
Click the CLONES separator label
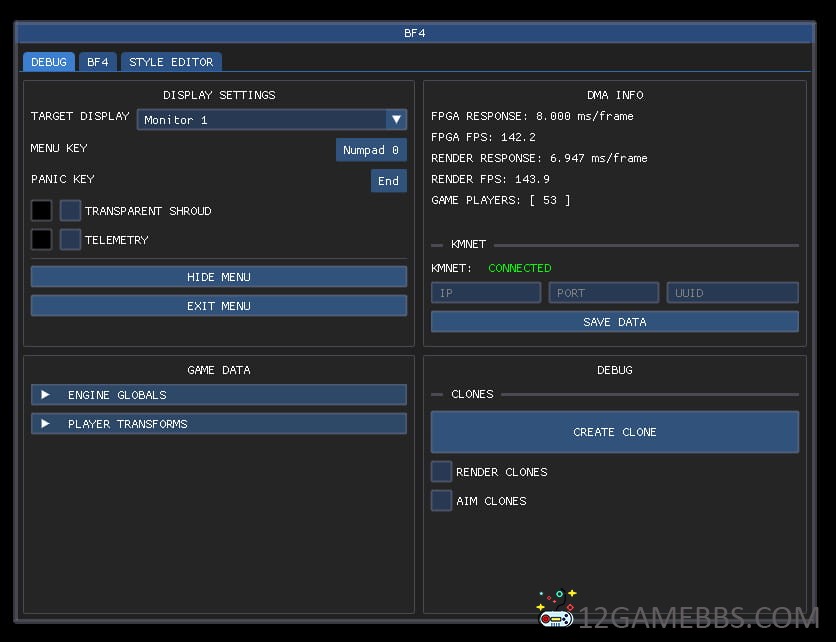[472, 394]
